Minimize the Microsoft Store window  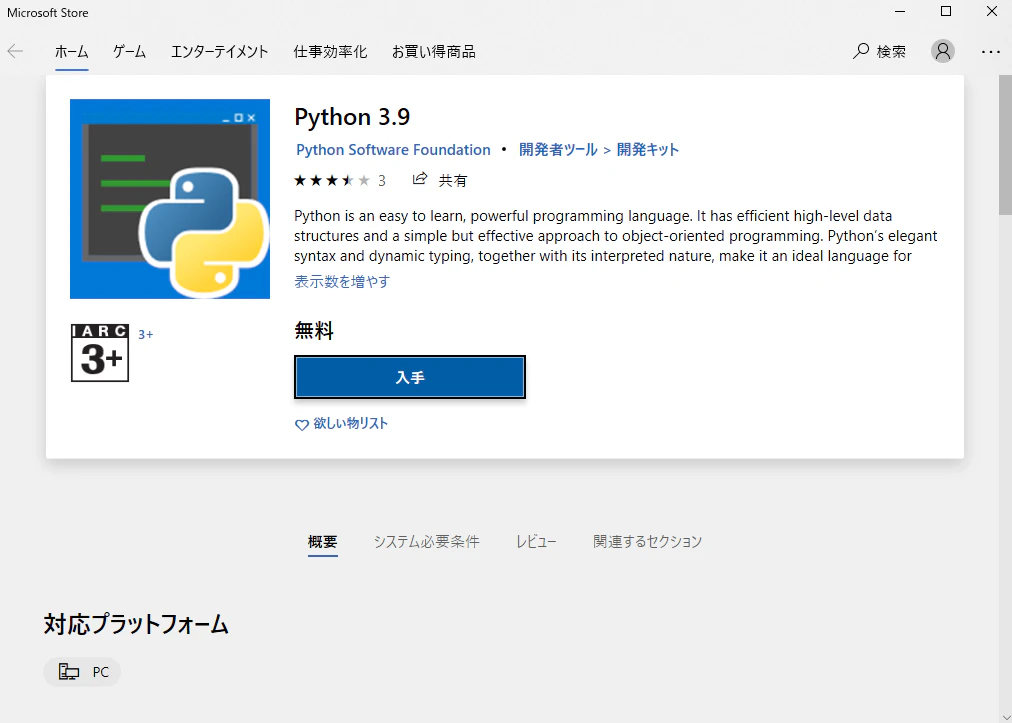click(900, 12)
